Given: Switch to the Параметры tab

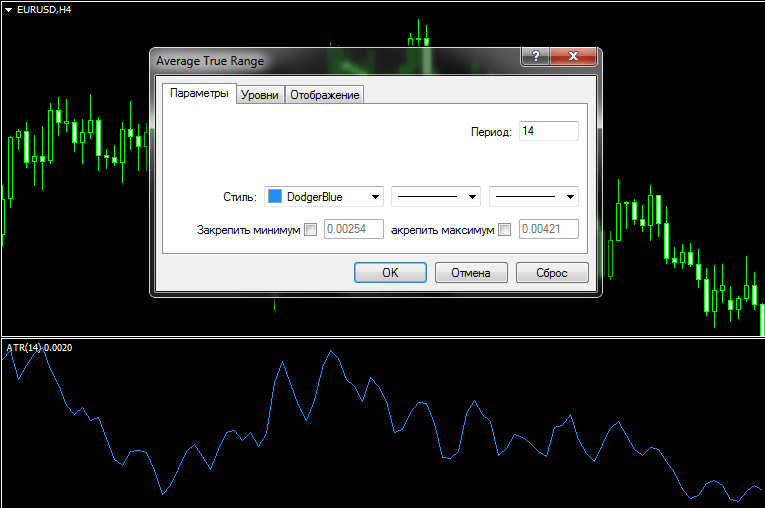Looking at the screenshot, I should coord(199,94).
